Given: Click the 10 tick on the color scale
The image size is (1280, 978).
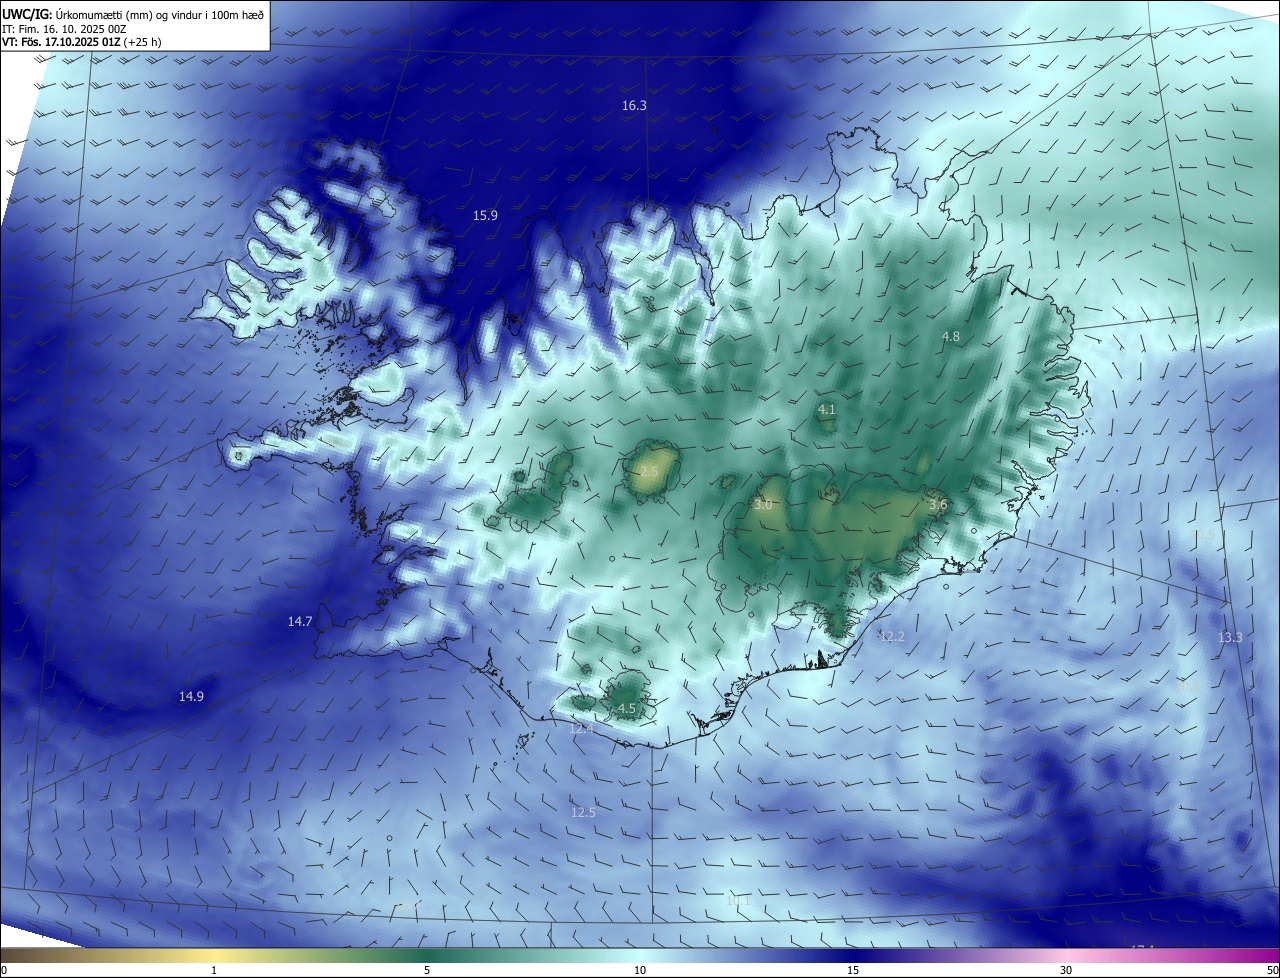Looking at the screenshot, I should coord(640,971).
